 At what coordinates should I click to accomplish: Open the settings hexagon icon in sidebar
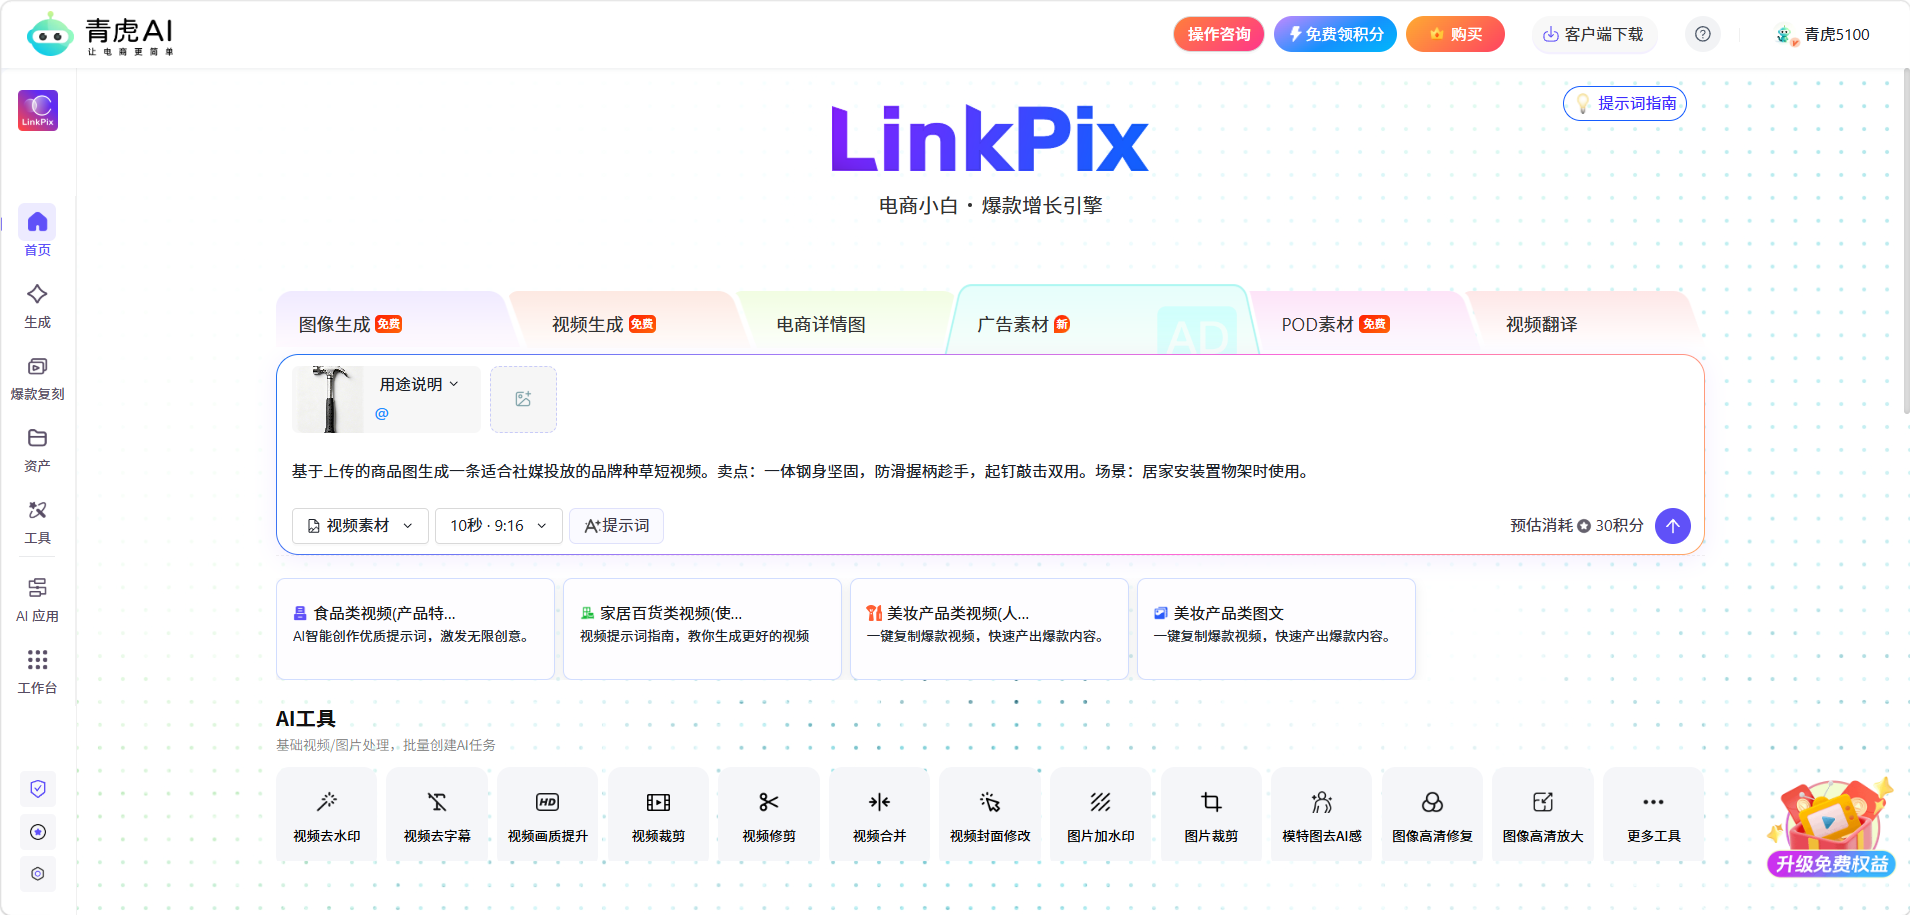pyautogui.click(x=38, y=874)
